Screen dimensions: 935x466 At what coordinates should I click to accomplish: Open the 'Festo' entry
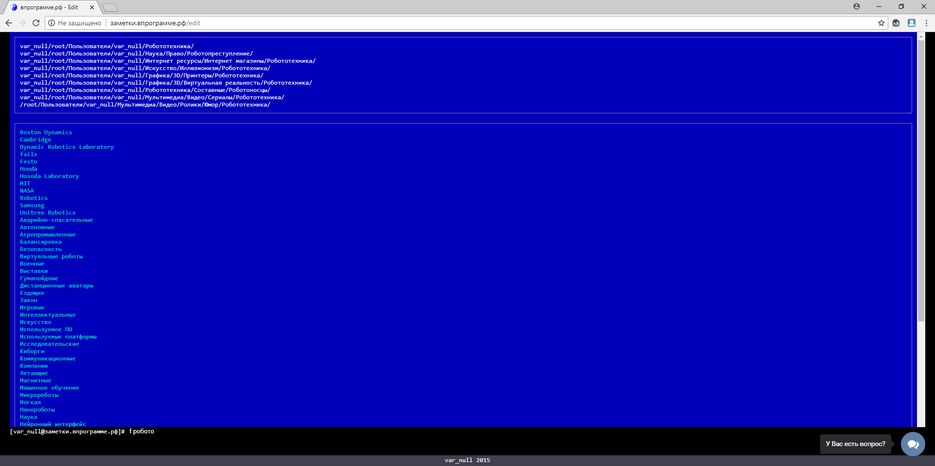tap(28, 162)
